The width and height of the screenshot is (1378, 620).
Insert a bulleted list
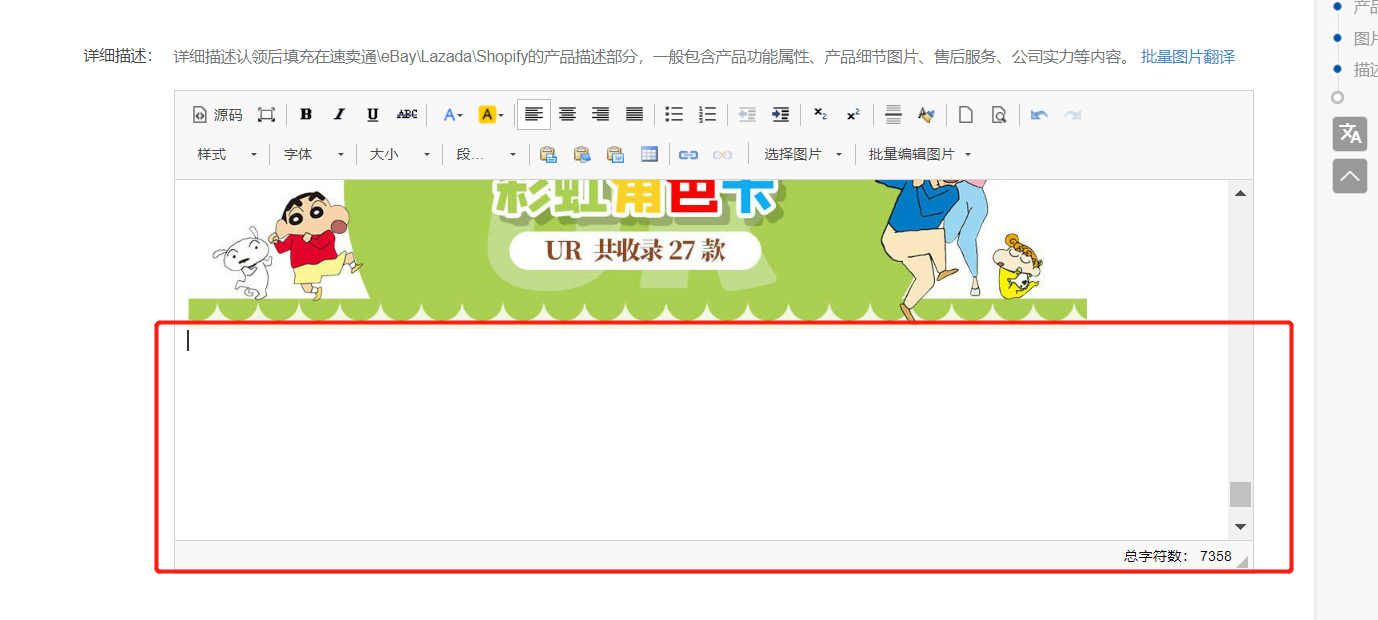[x=674, y=115]
